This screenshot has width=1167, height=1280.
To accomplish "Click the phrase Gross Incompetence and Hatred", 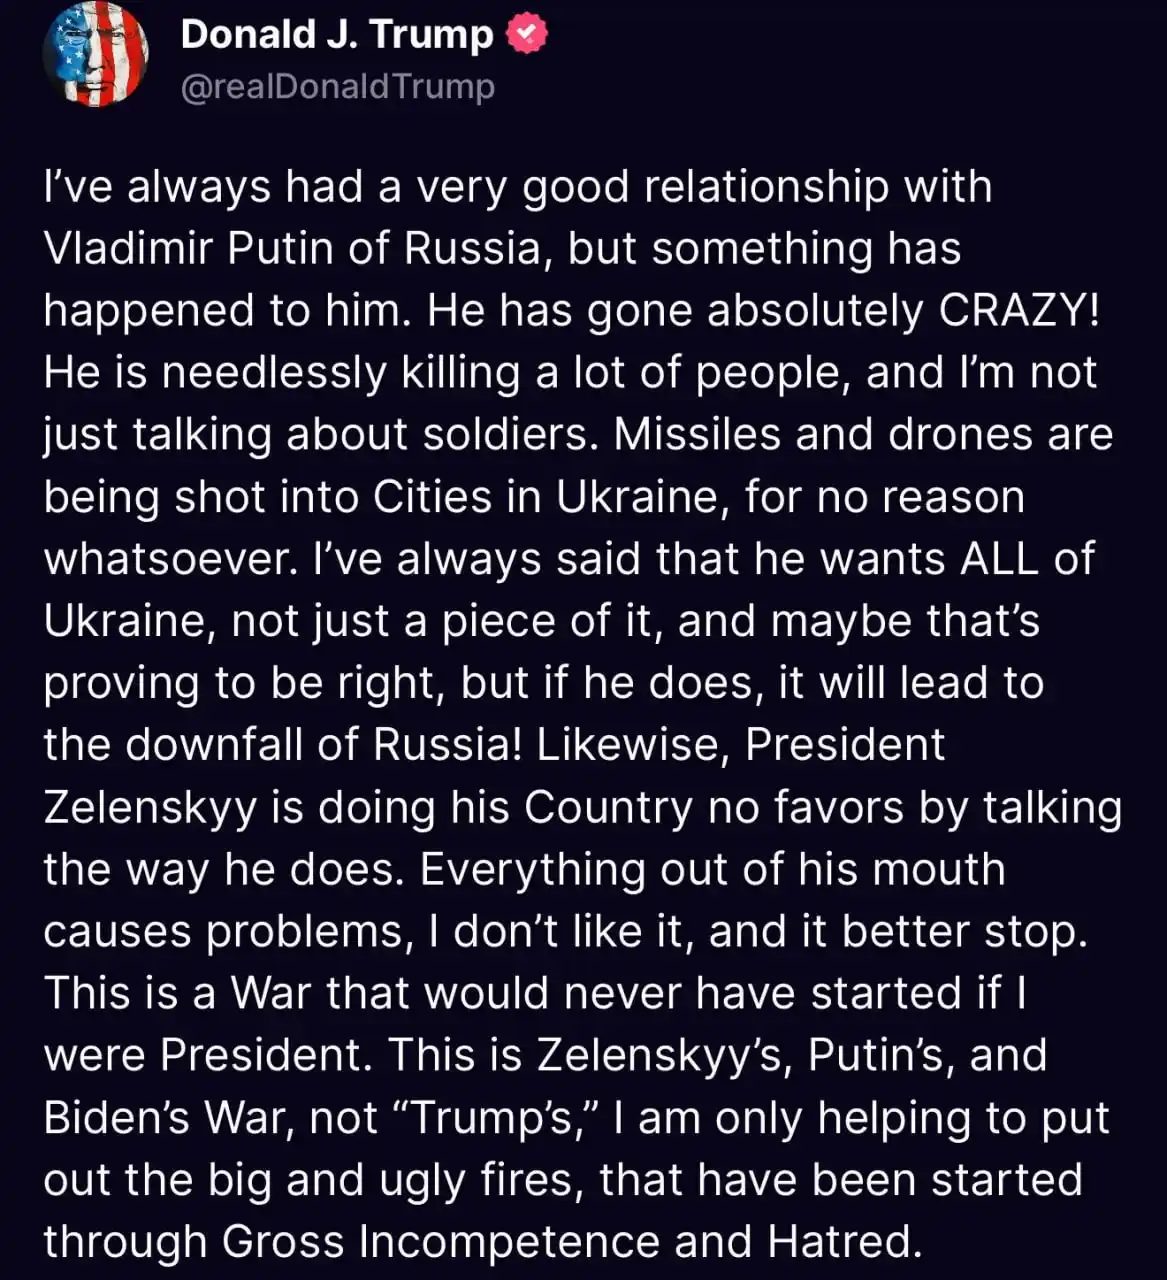I will (x=570, y=1241).
